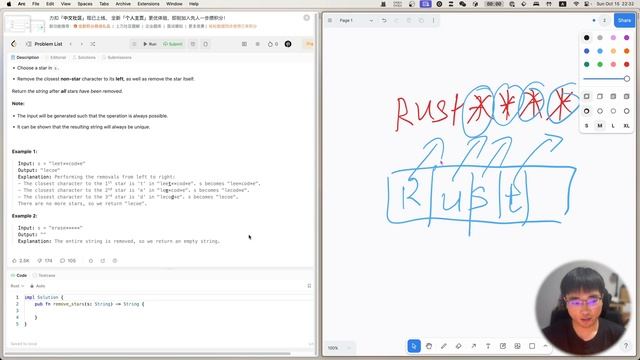Expand more tools chevron in whiteboard toolbar

pos(545,346)
